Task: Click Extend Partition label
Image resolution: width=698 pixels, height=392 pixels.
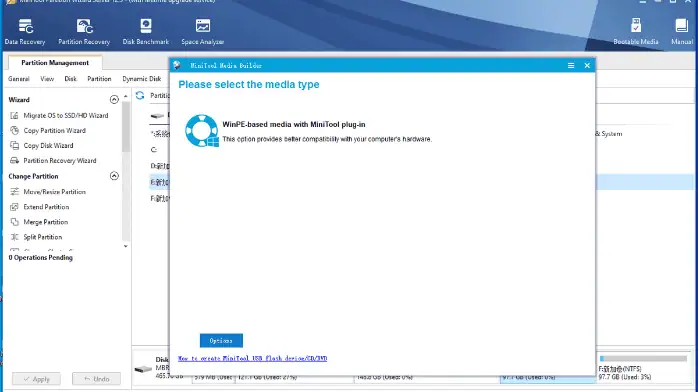Action: point(46,207)
